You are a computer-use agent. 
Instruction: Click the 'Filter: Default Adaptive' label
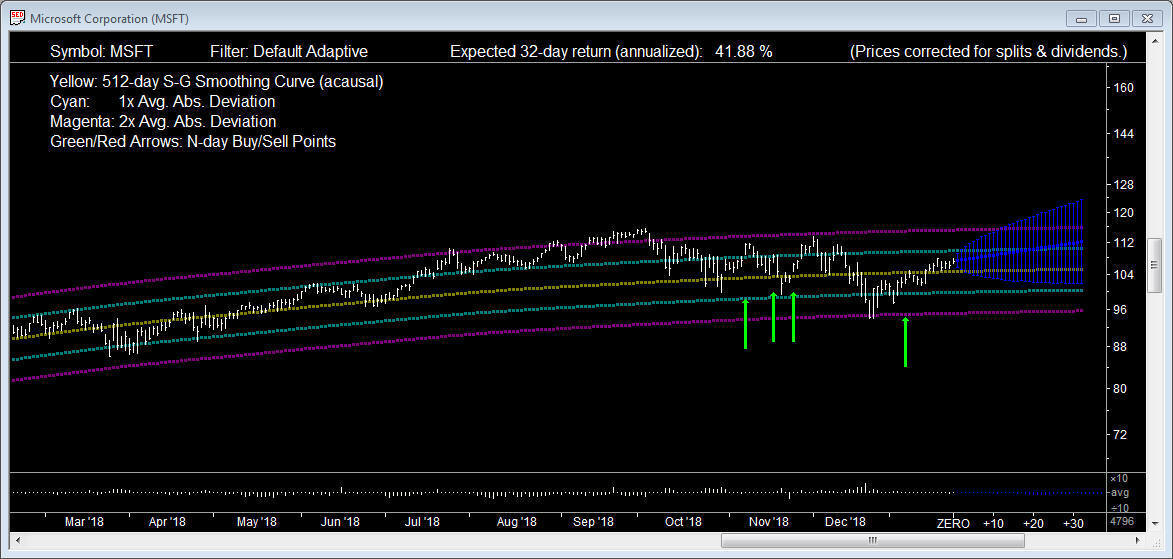290,52
